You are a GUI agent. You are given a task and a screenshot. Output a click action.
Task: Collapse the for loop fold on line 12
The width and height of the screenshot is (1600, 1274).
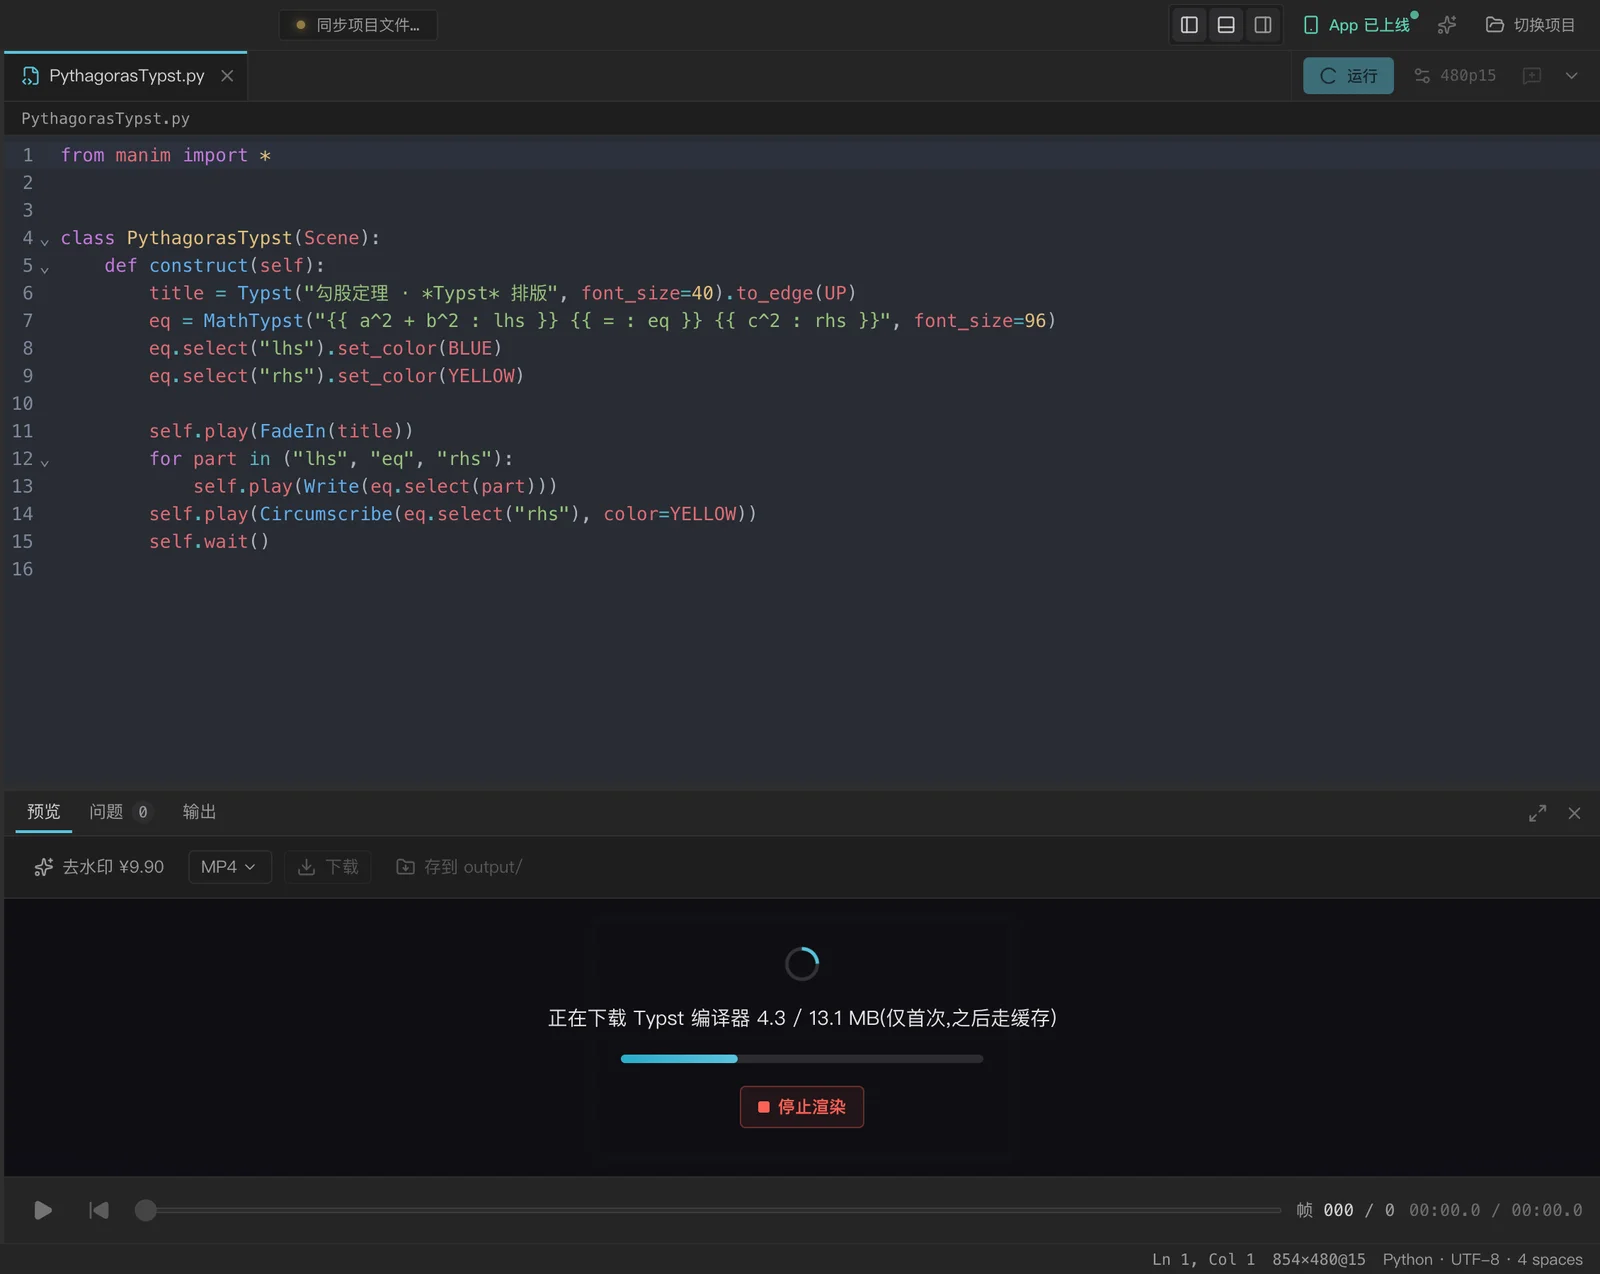[45, 462]
